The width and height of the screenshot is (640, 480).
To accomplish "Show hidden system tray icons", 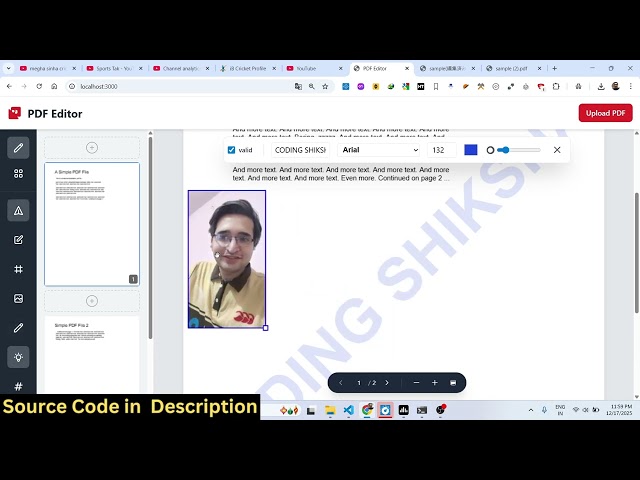I will (531, 410).
